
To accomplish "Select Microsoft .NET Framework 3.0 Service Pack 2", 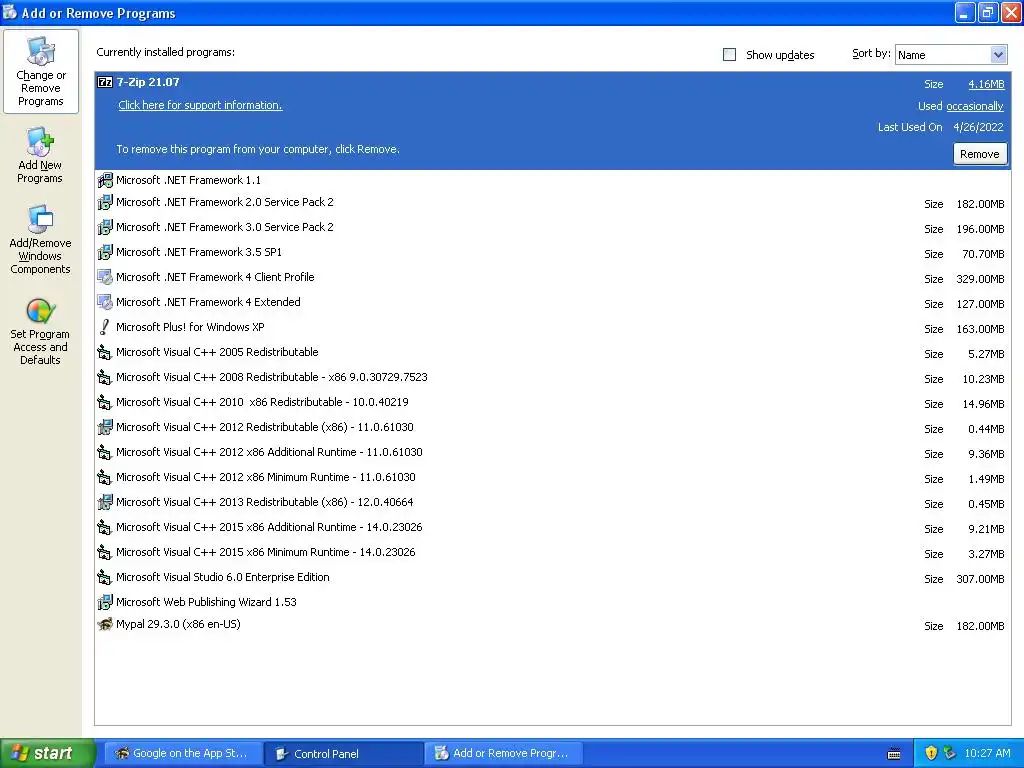I will [x=552, y=227].
